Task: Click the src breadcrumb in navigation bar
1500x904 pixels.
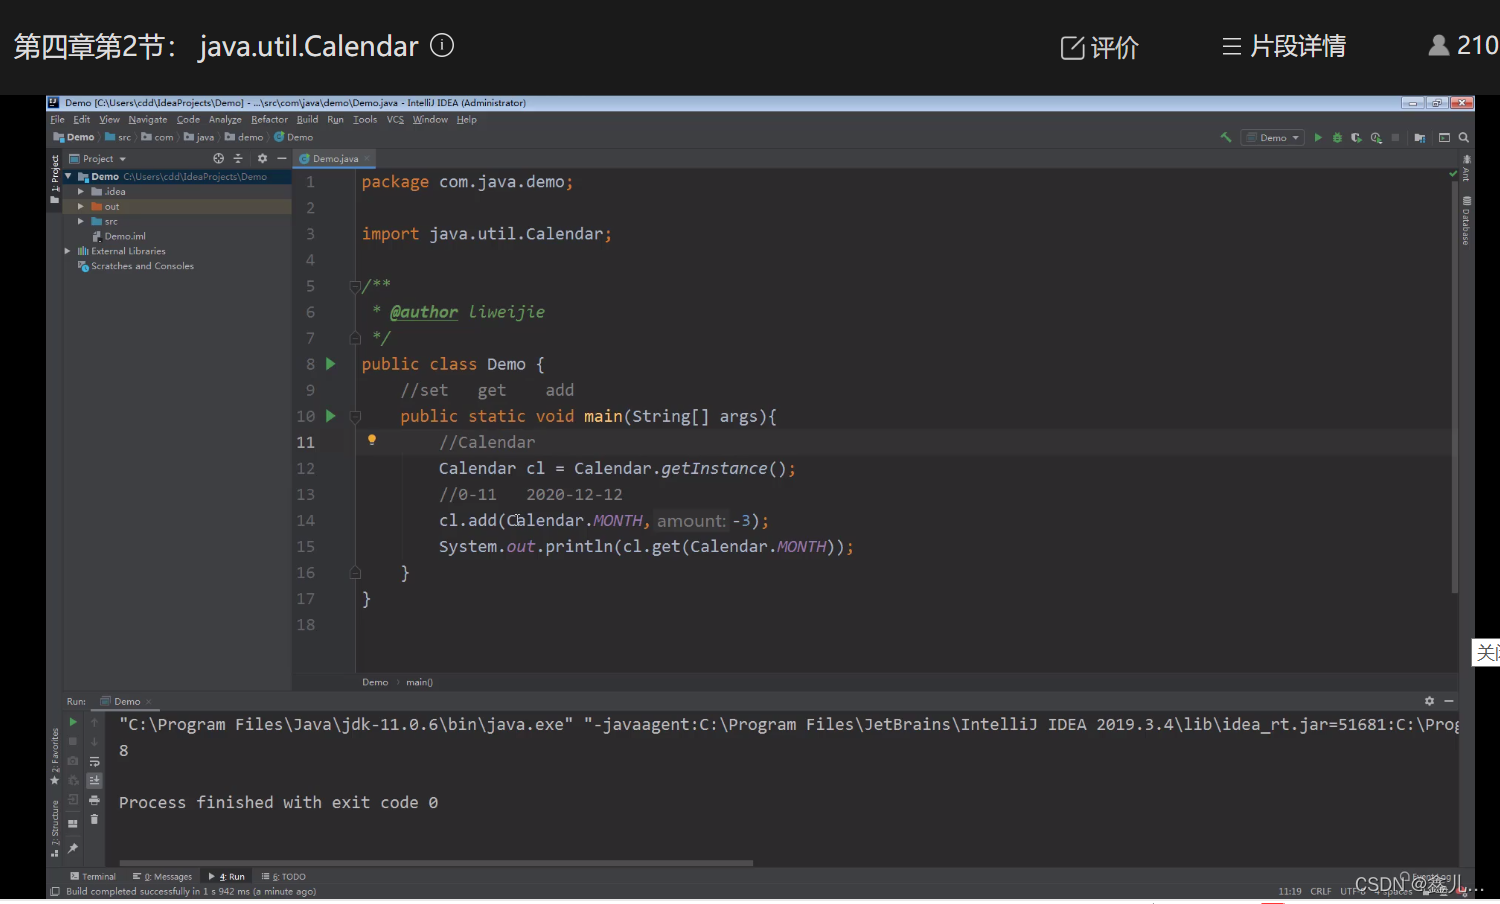Action: (x=118, y=138)
